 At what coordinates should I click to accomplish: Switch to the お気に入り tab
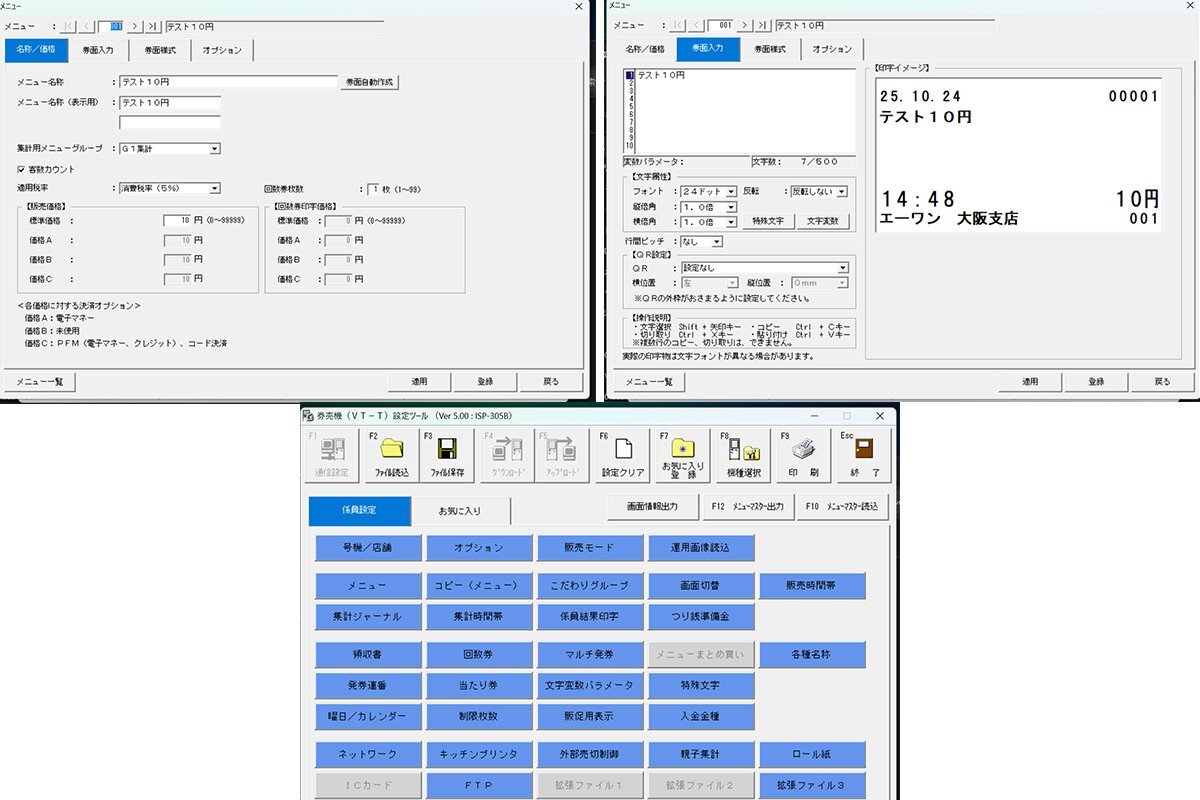tap(460, 511)
